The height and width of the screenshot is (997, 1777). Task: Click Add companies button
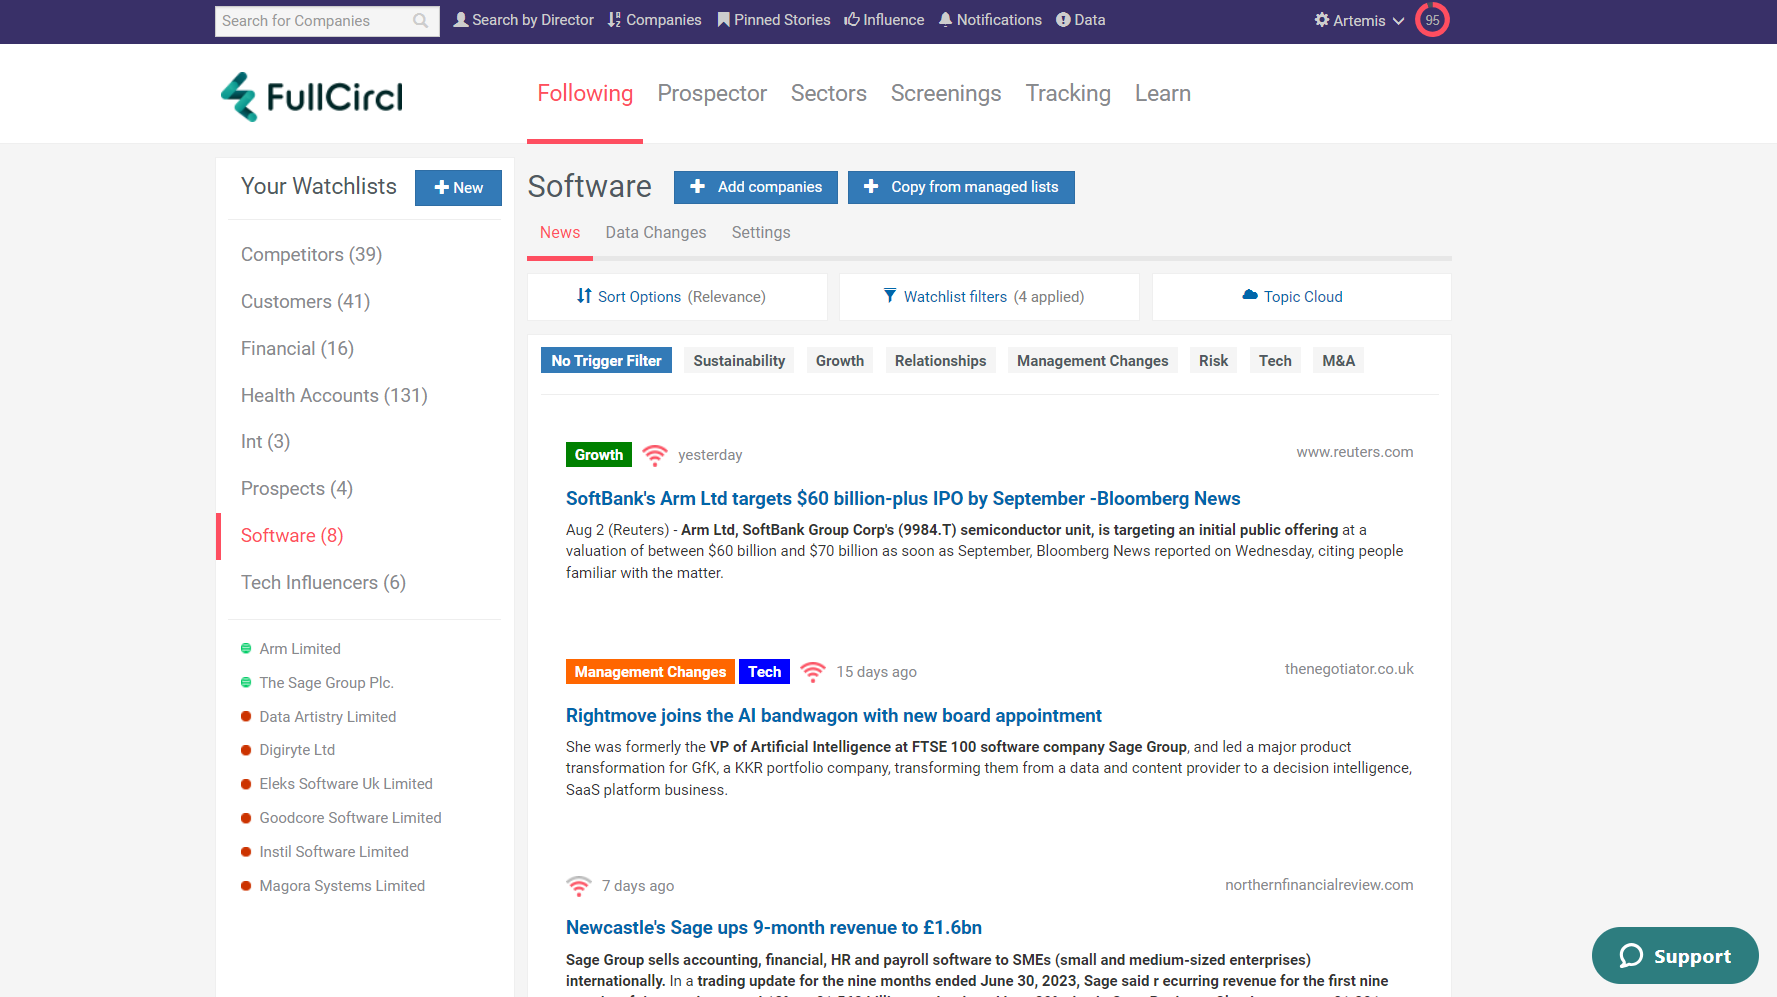click(x=756, y=187)
